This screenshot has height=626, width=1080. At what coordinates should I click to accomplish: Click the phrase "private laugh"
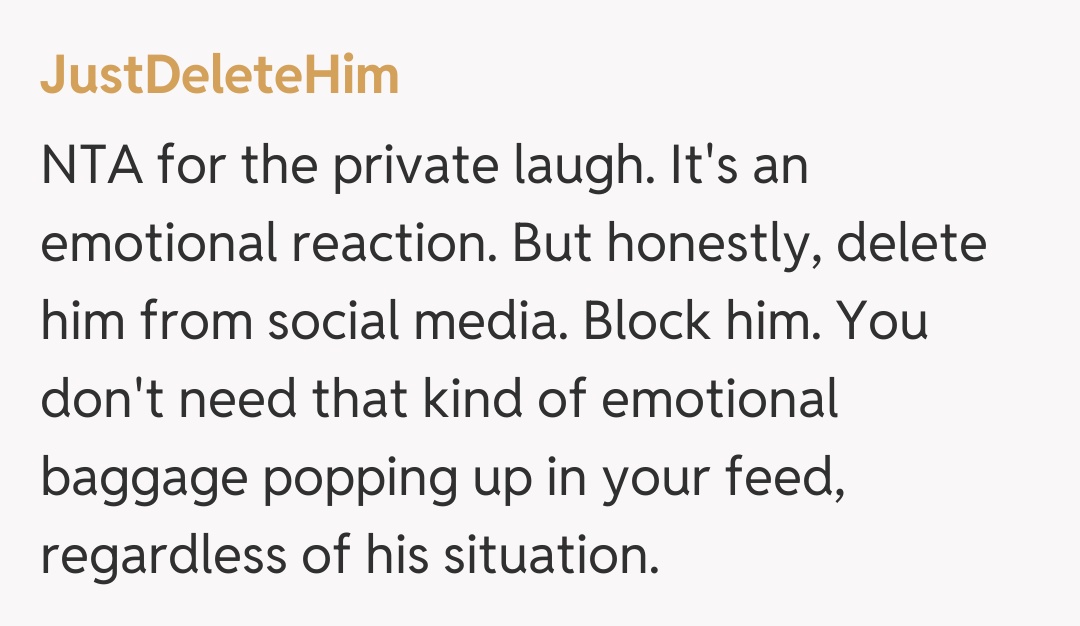[x=481, y=166]
